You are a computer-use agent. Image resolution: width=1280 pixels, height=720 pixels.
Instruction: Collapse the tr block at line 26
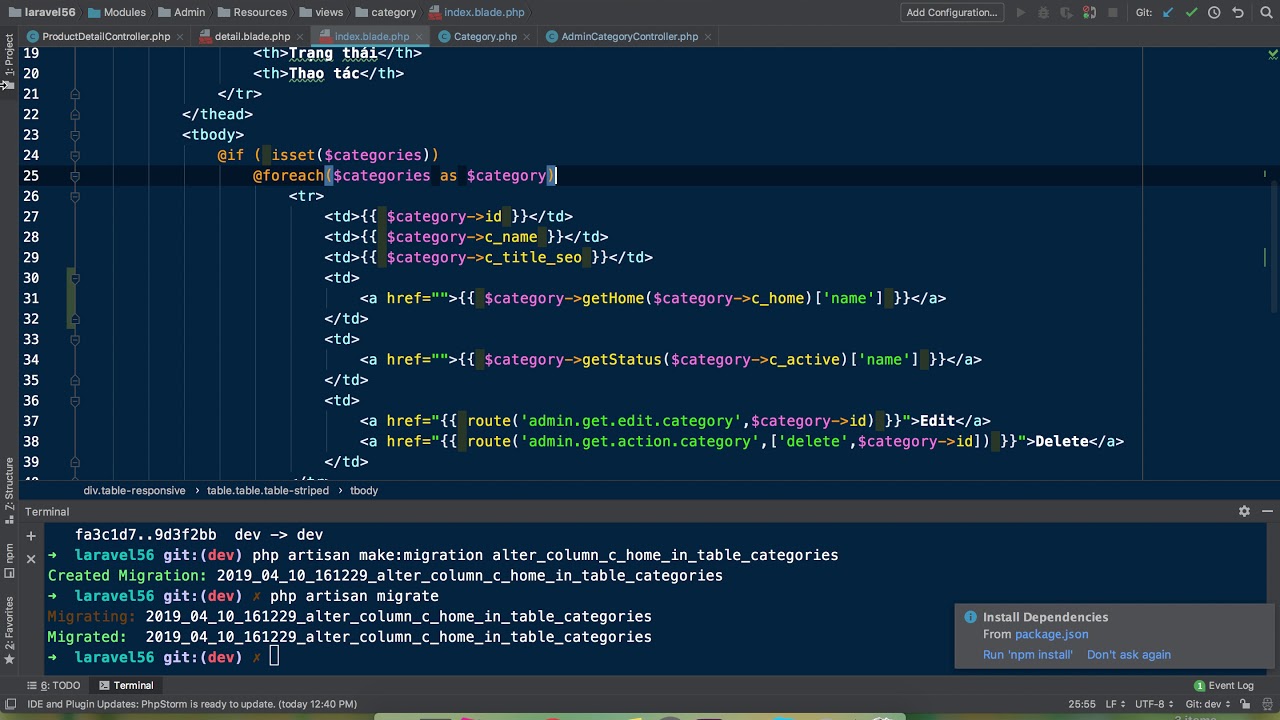click(75, 196)
